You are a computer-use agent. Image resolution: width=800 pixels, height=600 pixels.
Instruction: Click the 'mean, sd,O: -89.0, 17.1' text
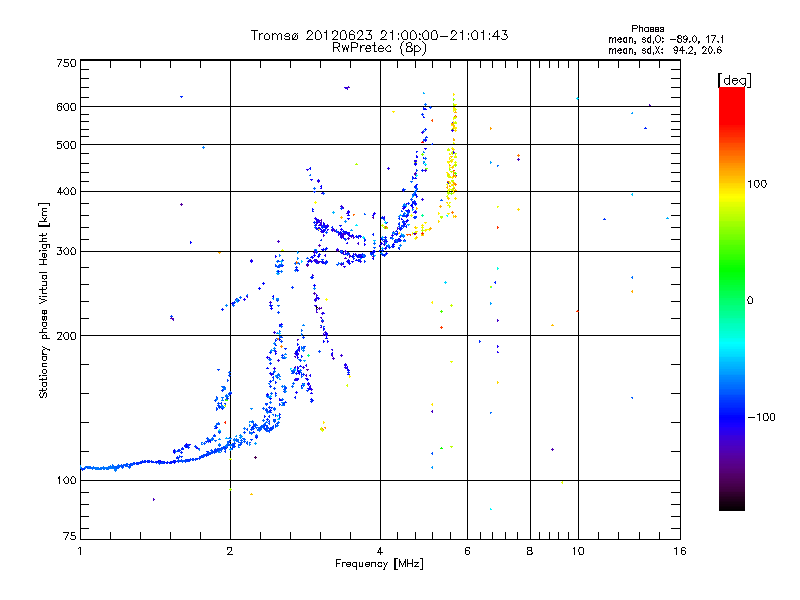tap(666, 39)
